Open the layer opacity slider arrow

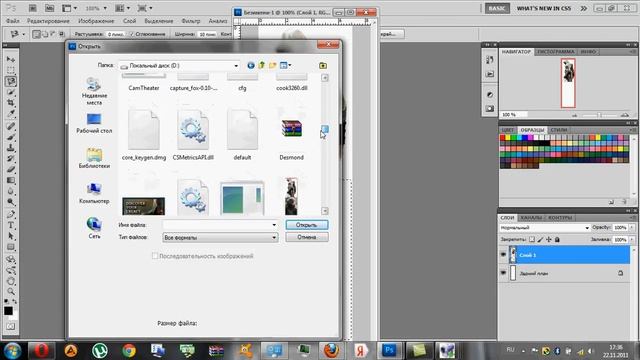632,227
